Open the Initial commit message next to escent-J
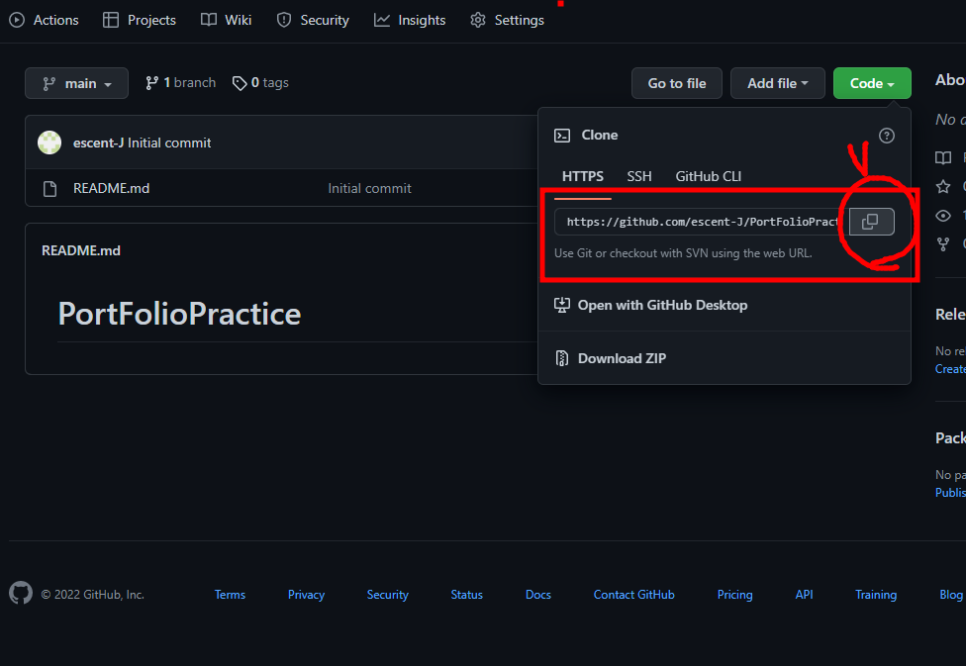The width and height of the screenshot is (966, 666). coord(169,143)
